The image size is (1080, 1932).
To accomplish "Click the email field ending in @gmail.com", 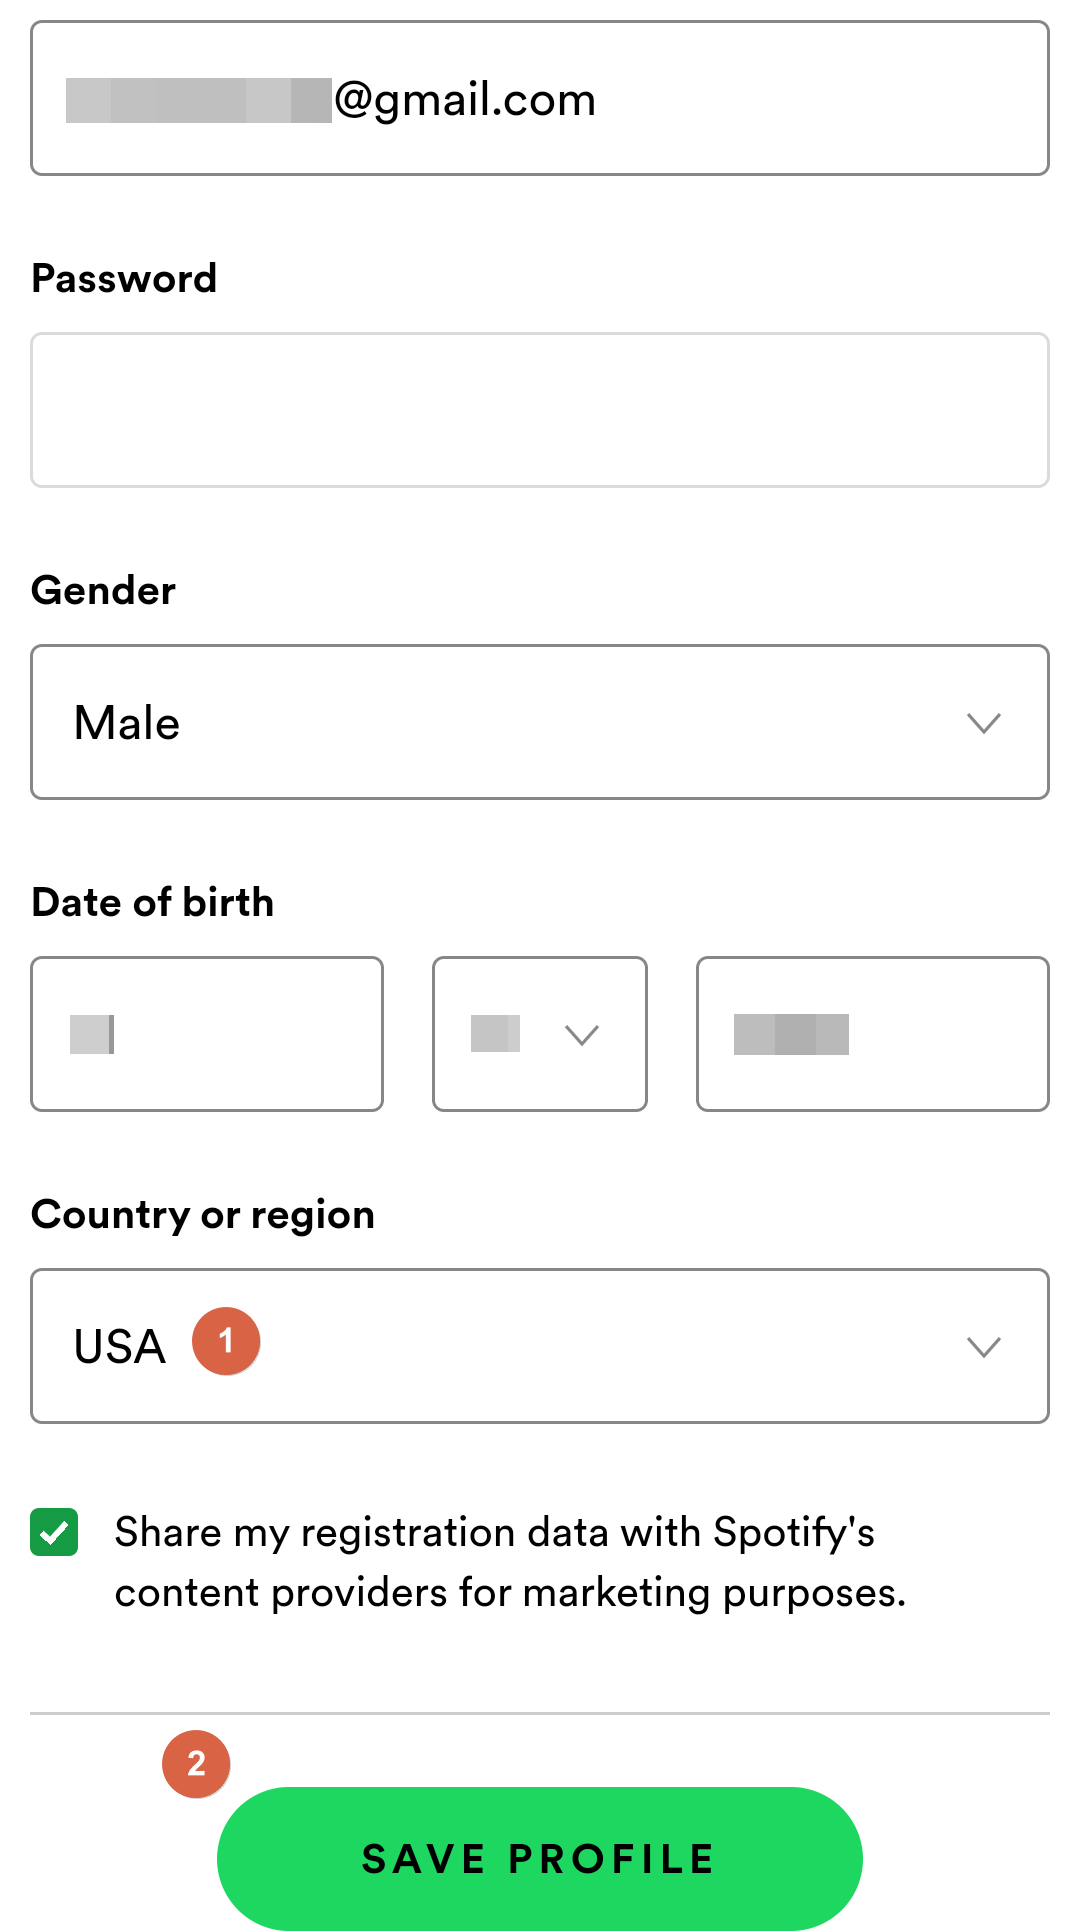I will click(x=540, y=98).
